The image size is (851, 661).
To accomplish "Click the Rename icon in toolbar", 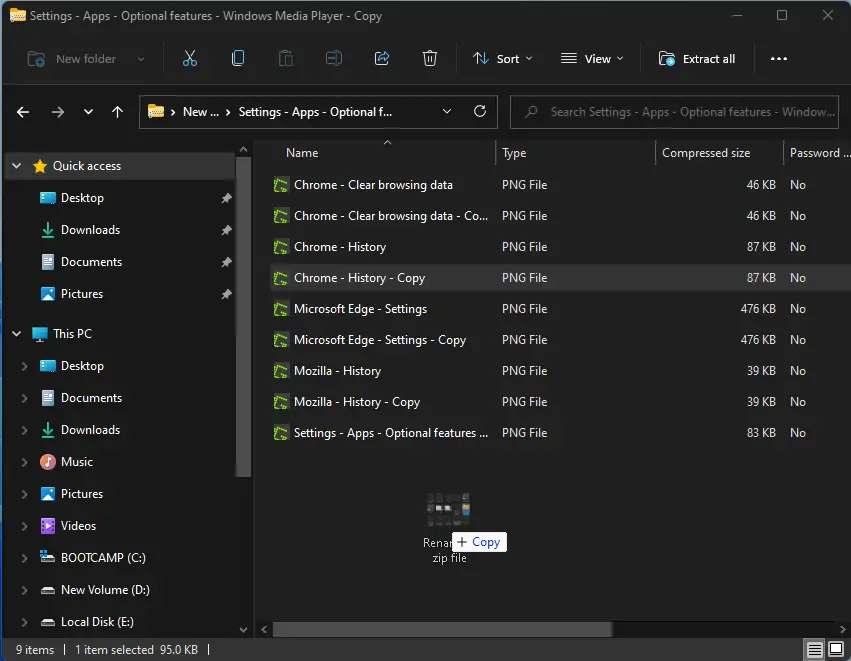I will 334,58.
